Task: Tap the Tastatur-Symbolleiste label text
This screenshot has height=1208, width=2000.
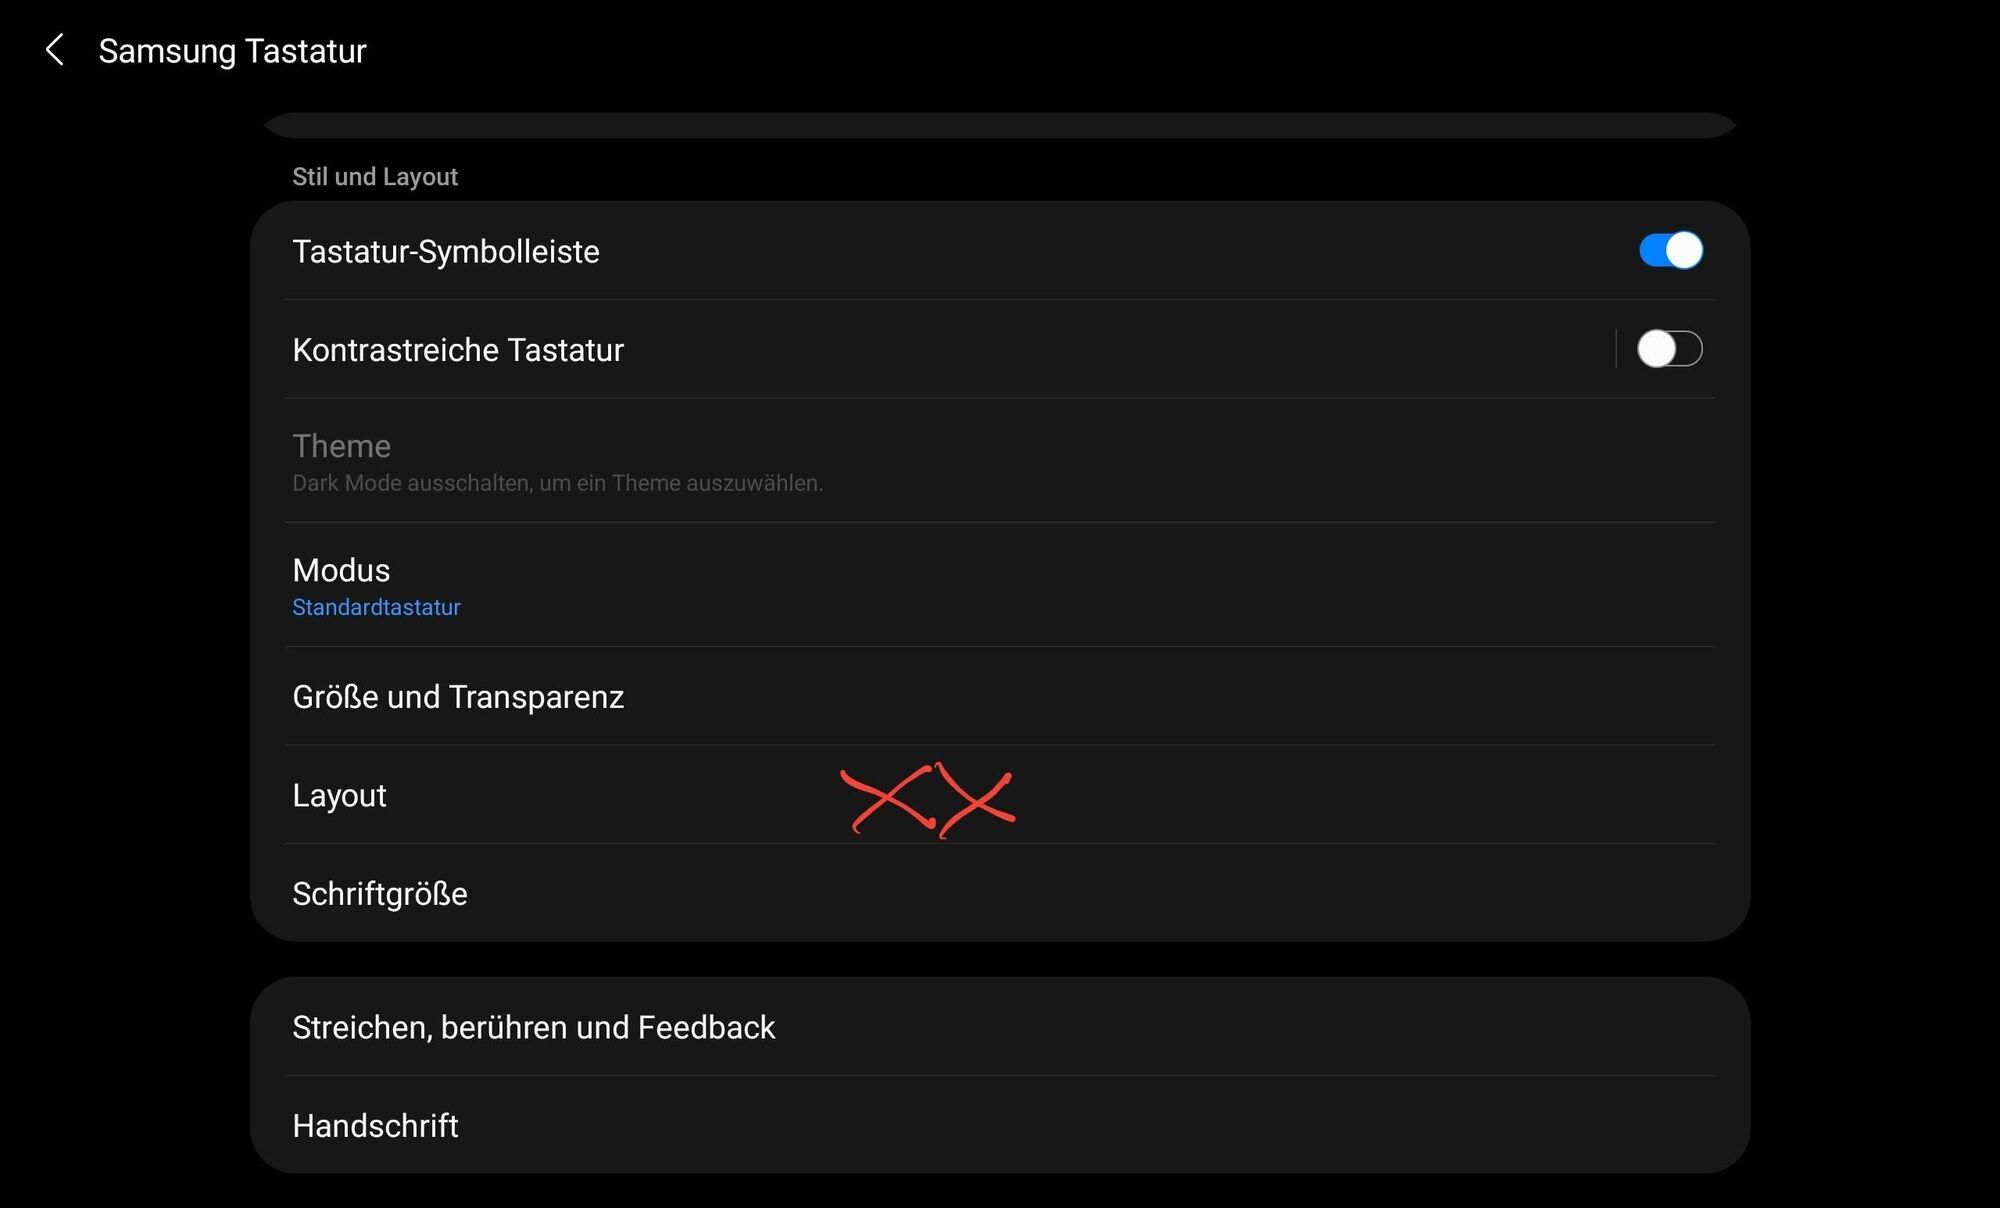Action: click(x=446, y=252)
